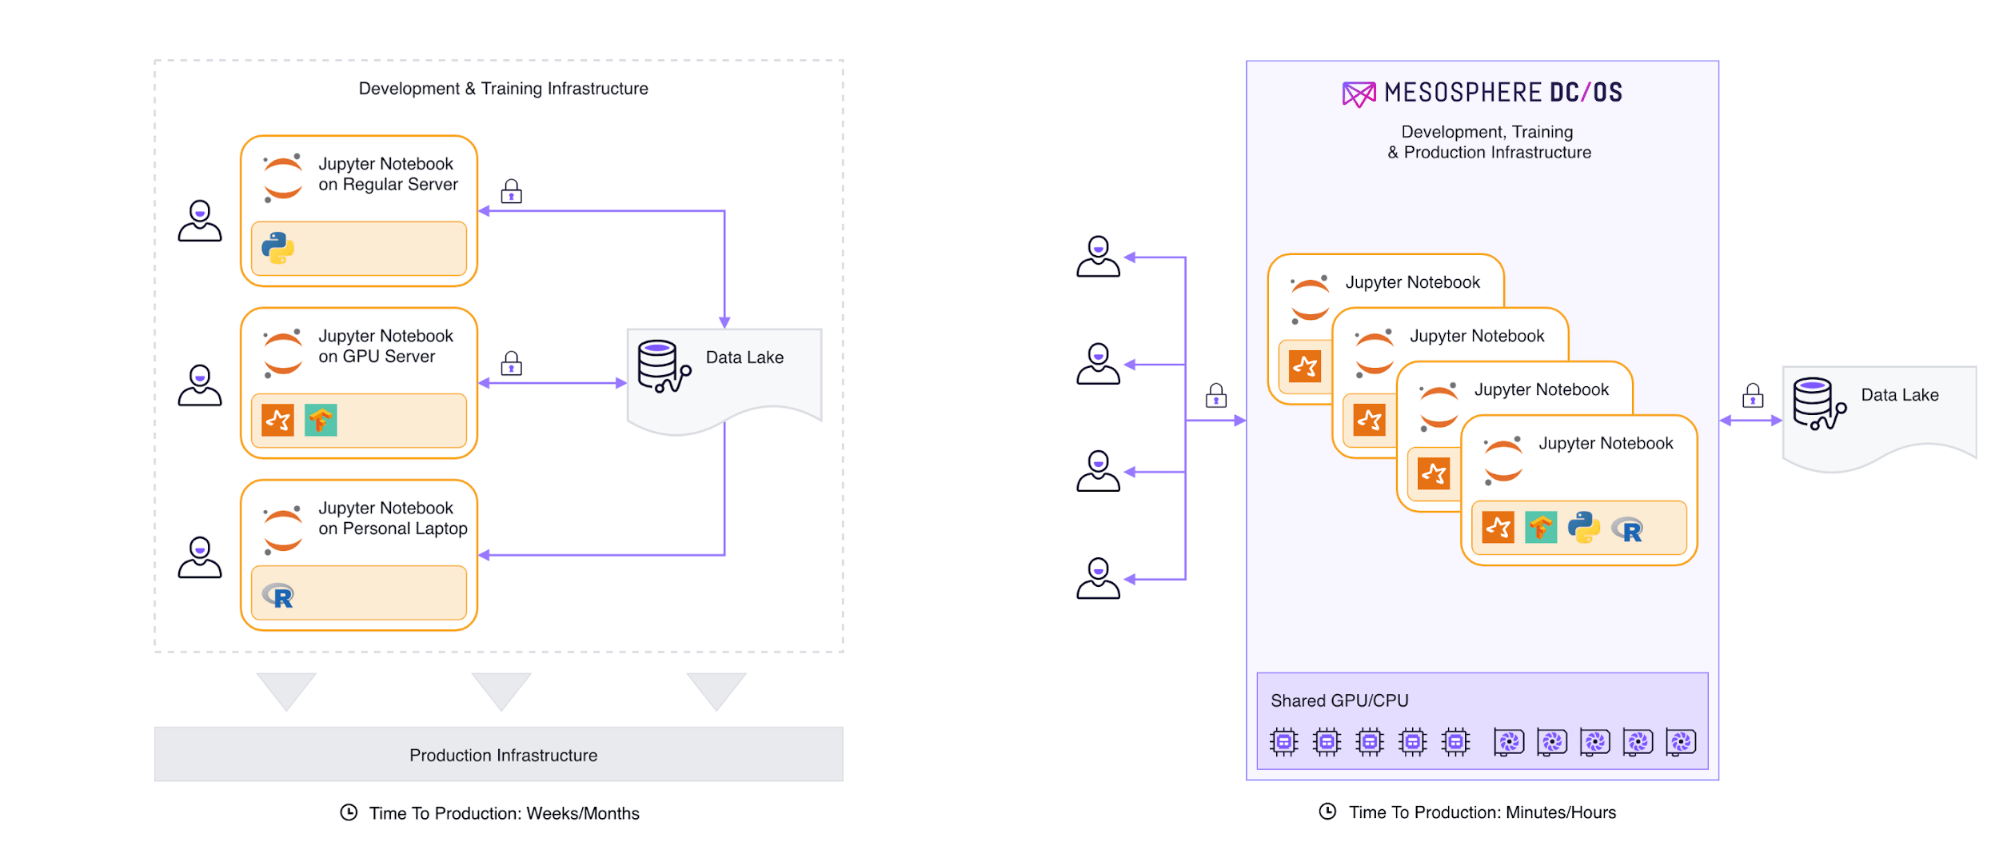Click the 'Development & Training Infrastructure' heading
The height and width of the screenshot is (860, 1999).
click(x=503, y=88)
